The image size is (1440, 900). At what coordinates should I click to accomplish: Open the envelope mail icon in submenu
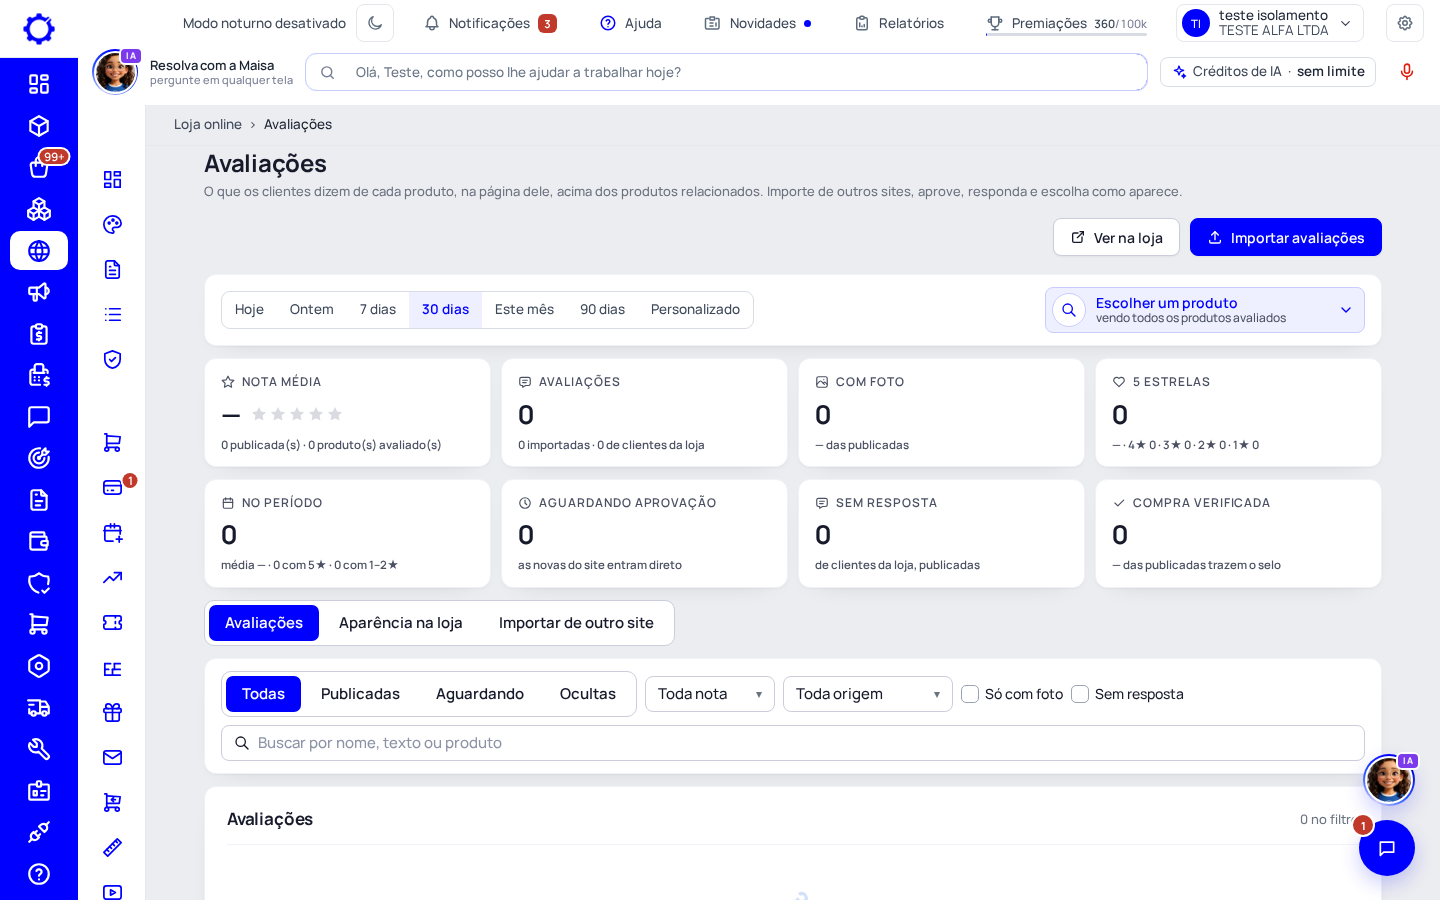coord(112,757)
